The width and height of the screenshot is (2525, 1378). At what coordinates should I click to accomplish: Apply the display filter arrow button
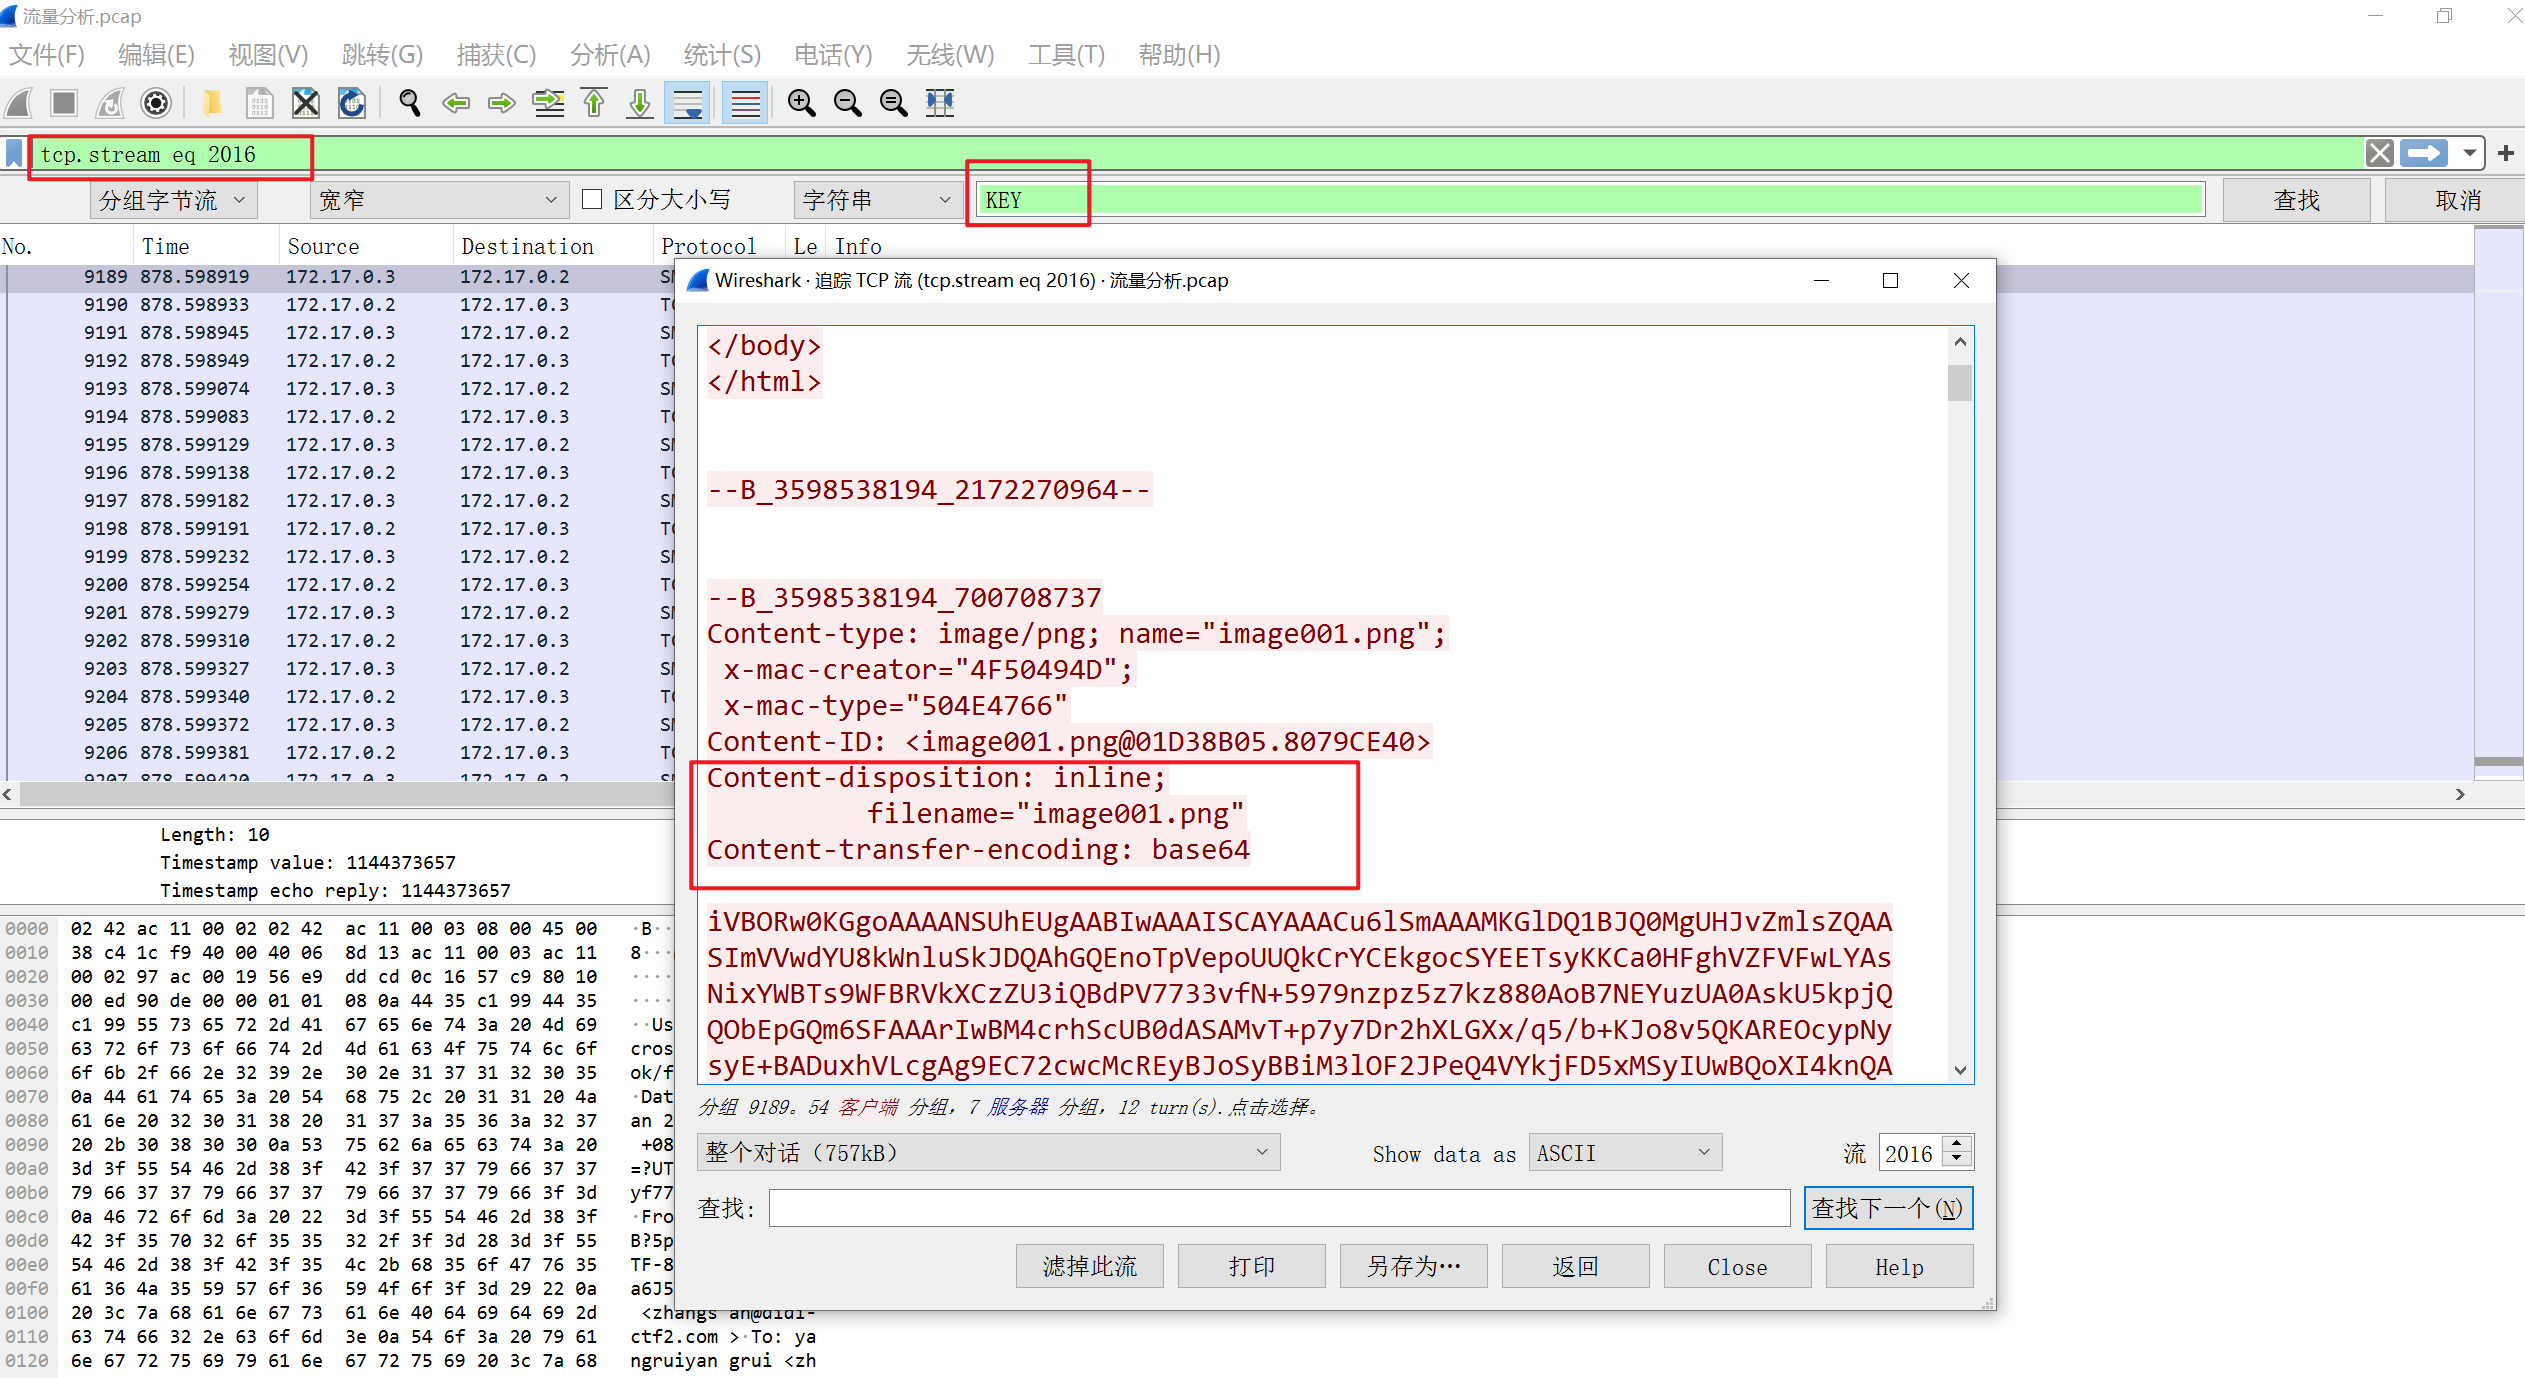pyautogui.click(x=2424, y=153)
